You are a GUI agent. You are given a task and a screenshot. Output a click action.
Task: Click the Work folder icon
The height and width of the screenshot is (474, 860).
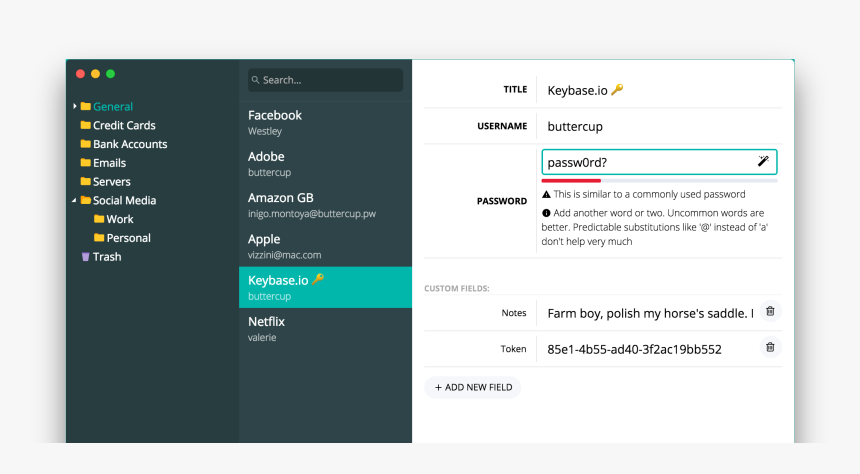(x=99, y=219)
